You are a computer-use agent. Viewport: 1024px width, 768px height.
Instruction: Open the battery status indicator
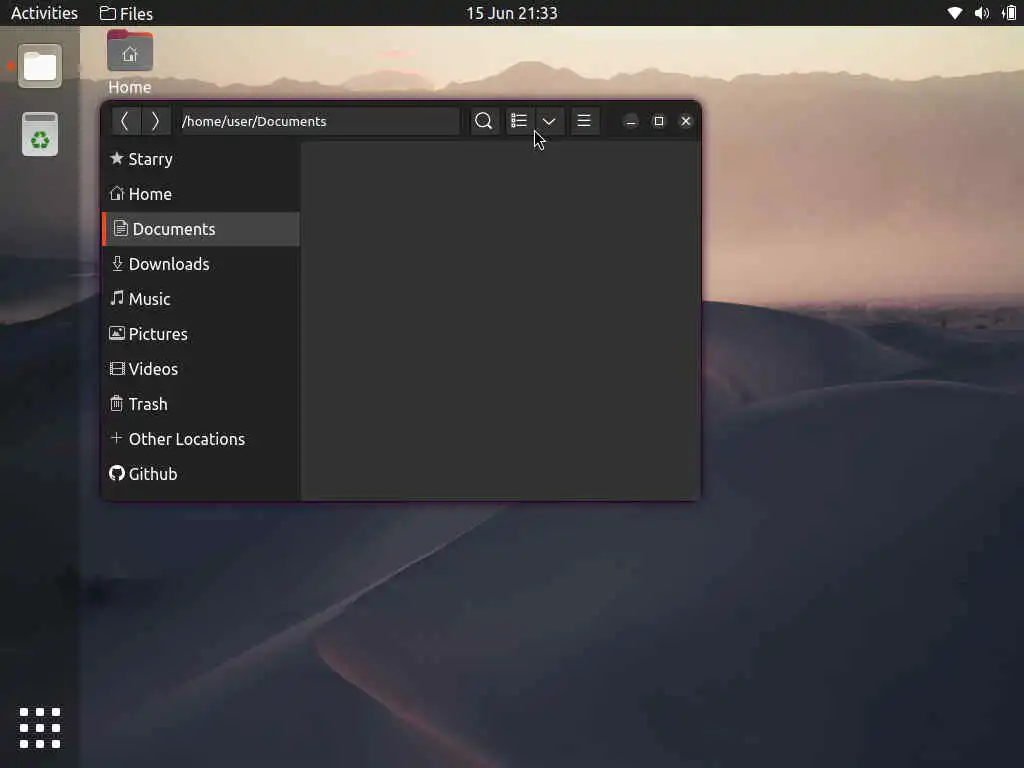click(1010, 13)
